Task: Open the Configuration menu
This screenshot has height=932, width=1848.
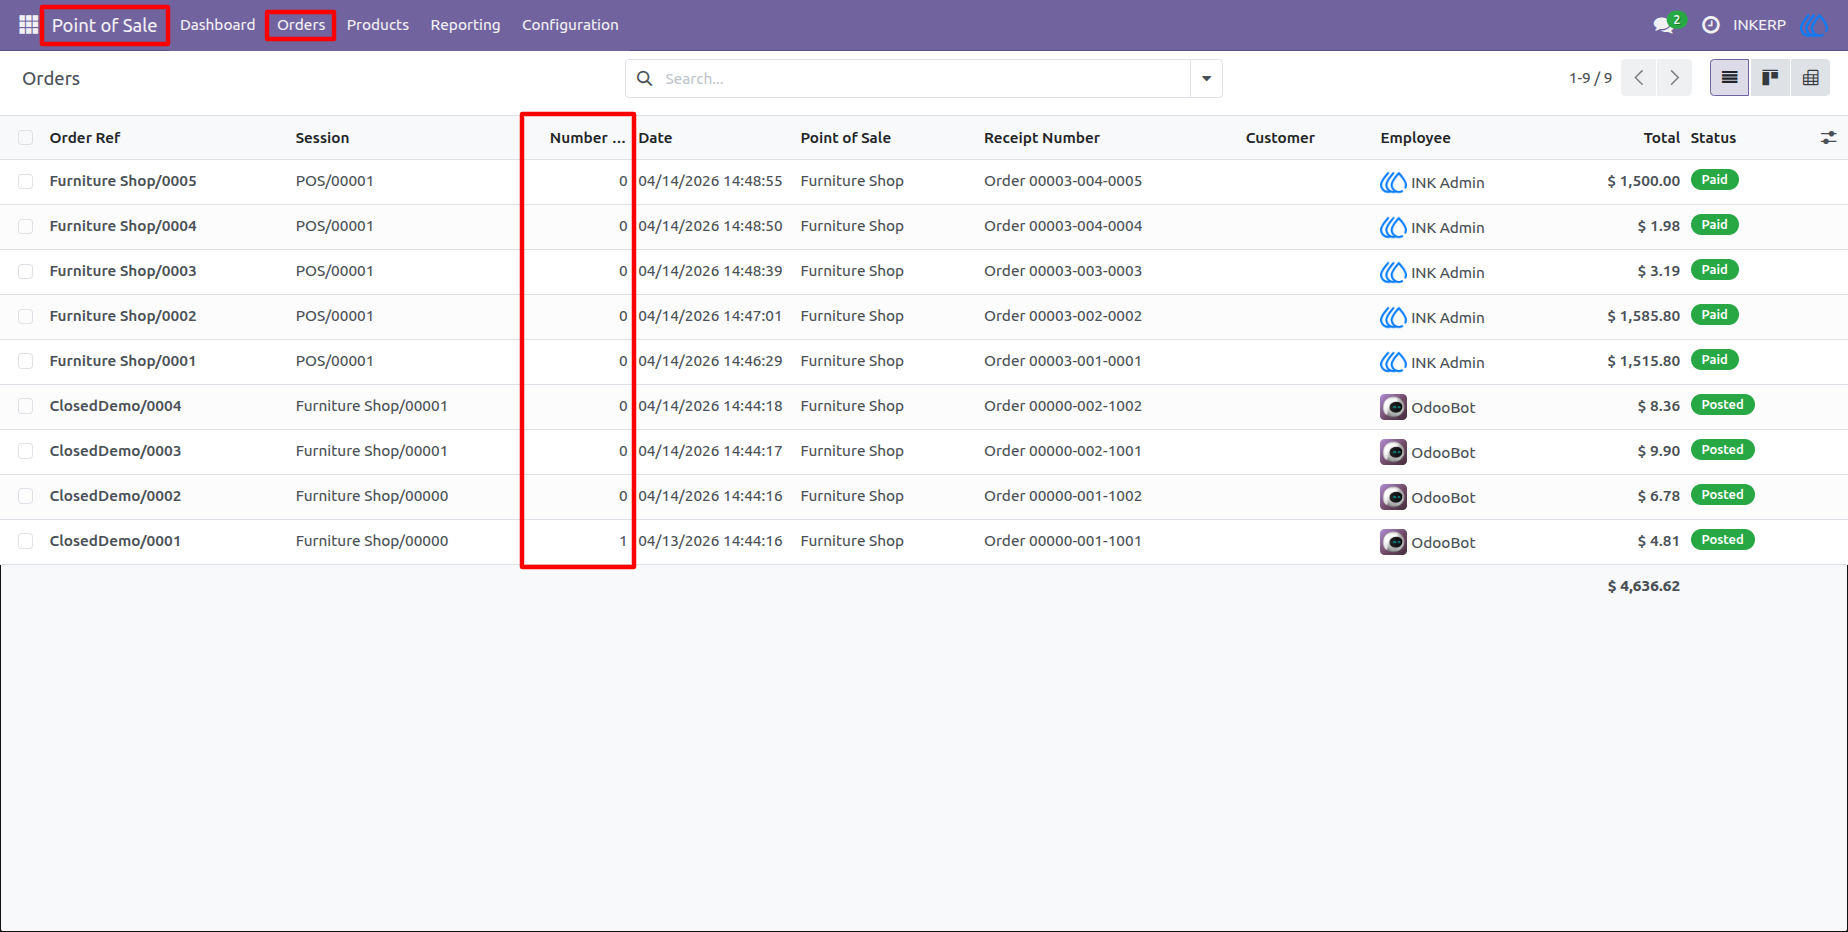Action: pyautogui.click(x=570, y=25)
